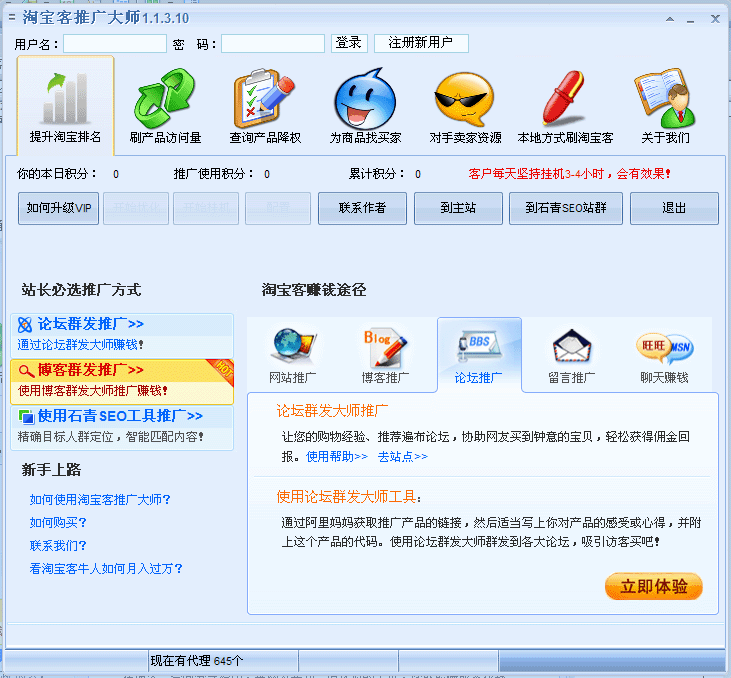This screenshot has height=678, width=731.
Task: Click the 注册新用户 button
Action: pyautogui.click(x=421, y=43)
